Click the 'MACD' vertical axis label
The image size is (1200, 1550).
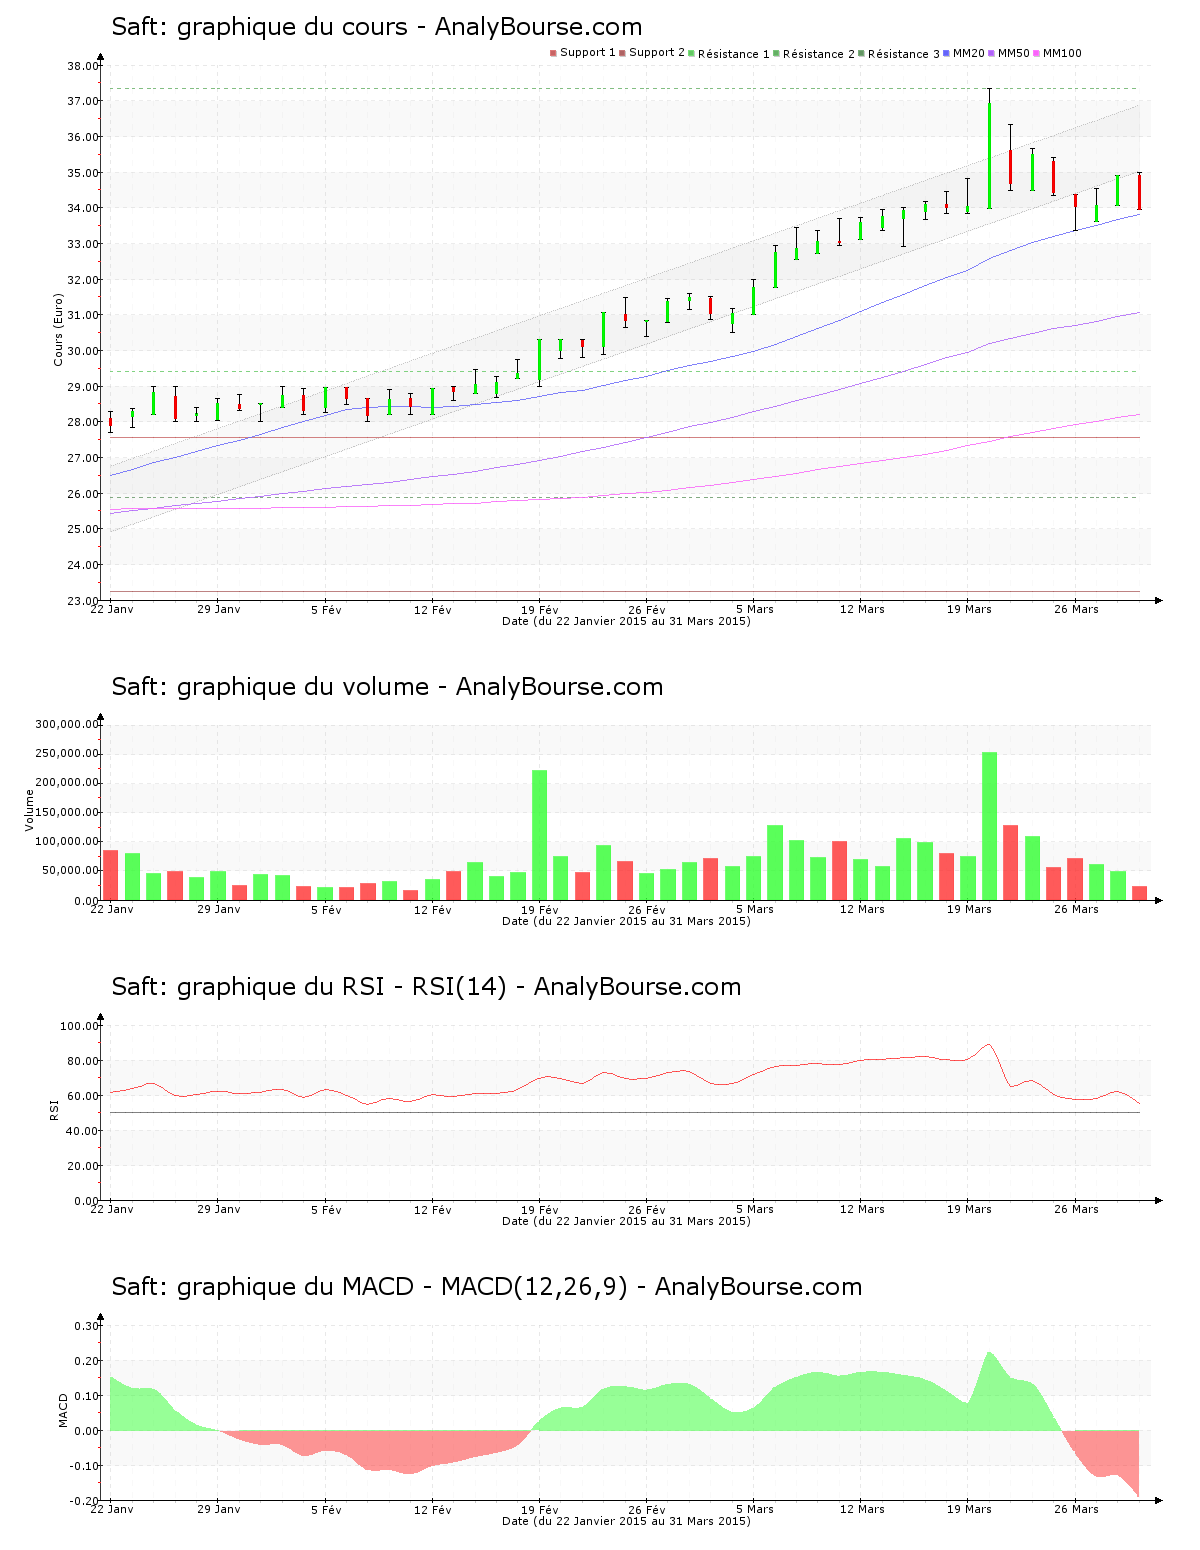tap(64, 1410)
